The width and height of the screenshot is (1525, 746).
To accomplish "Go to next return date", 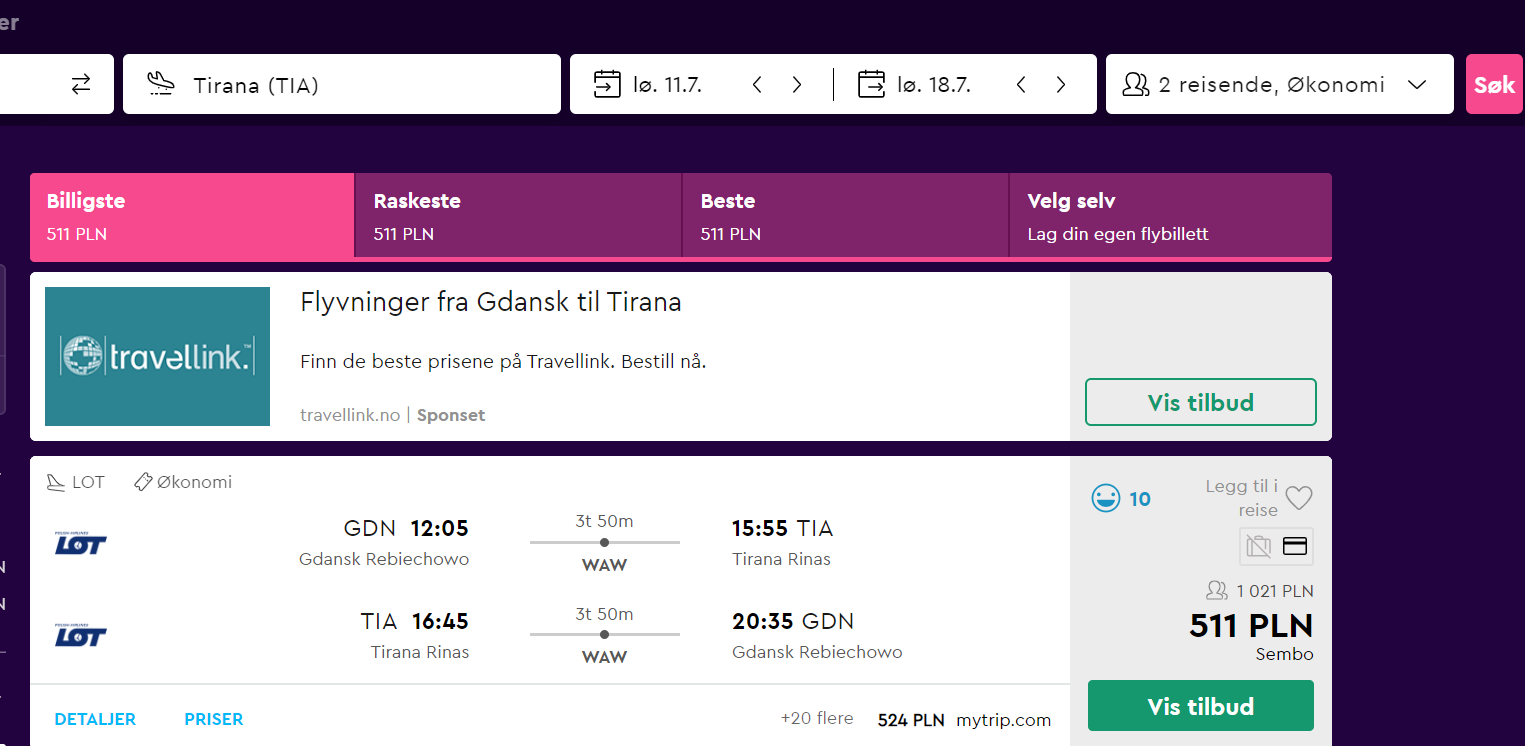I will click(1061, 85).
